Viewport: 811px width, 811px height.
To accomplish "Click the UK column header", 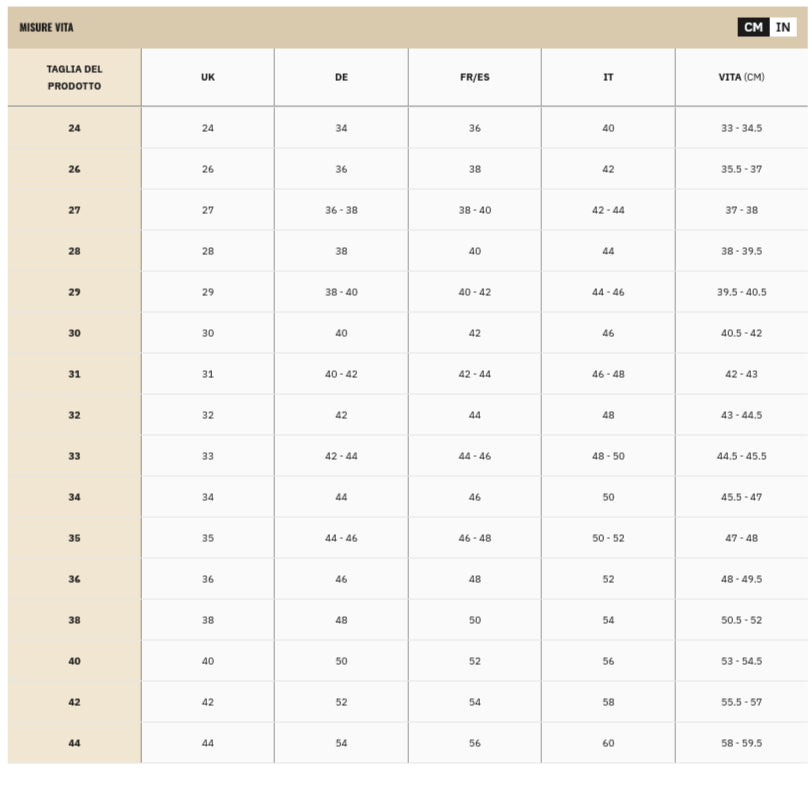I will (x=208, y=77).
